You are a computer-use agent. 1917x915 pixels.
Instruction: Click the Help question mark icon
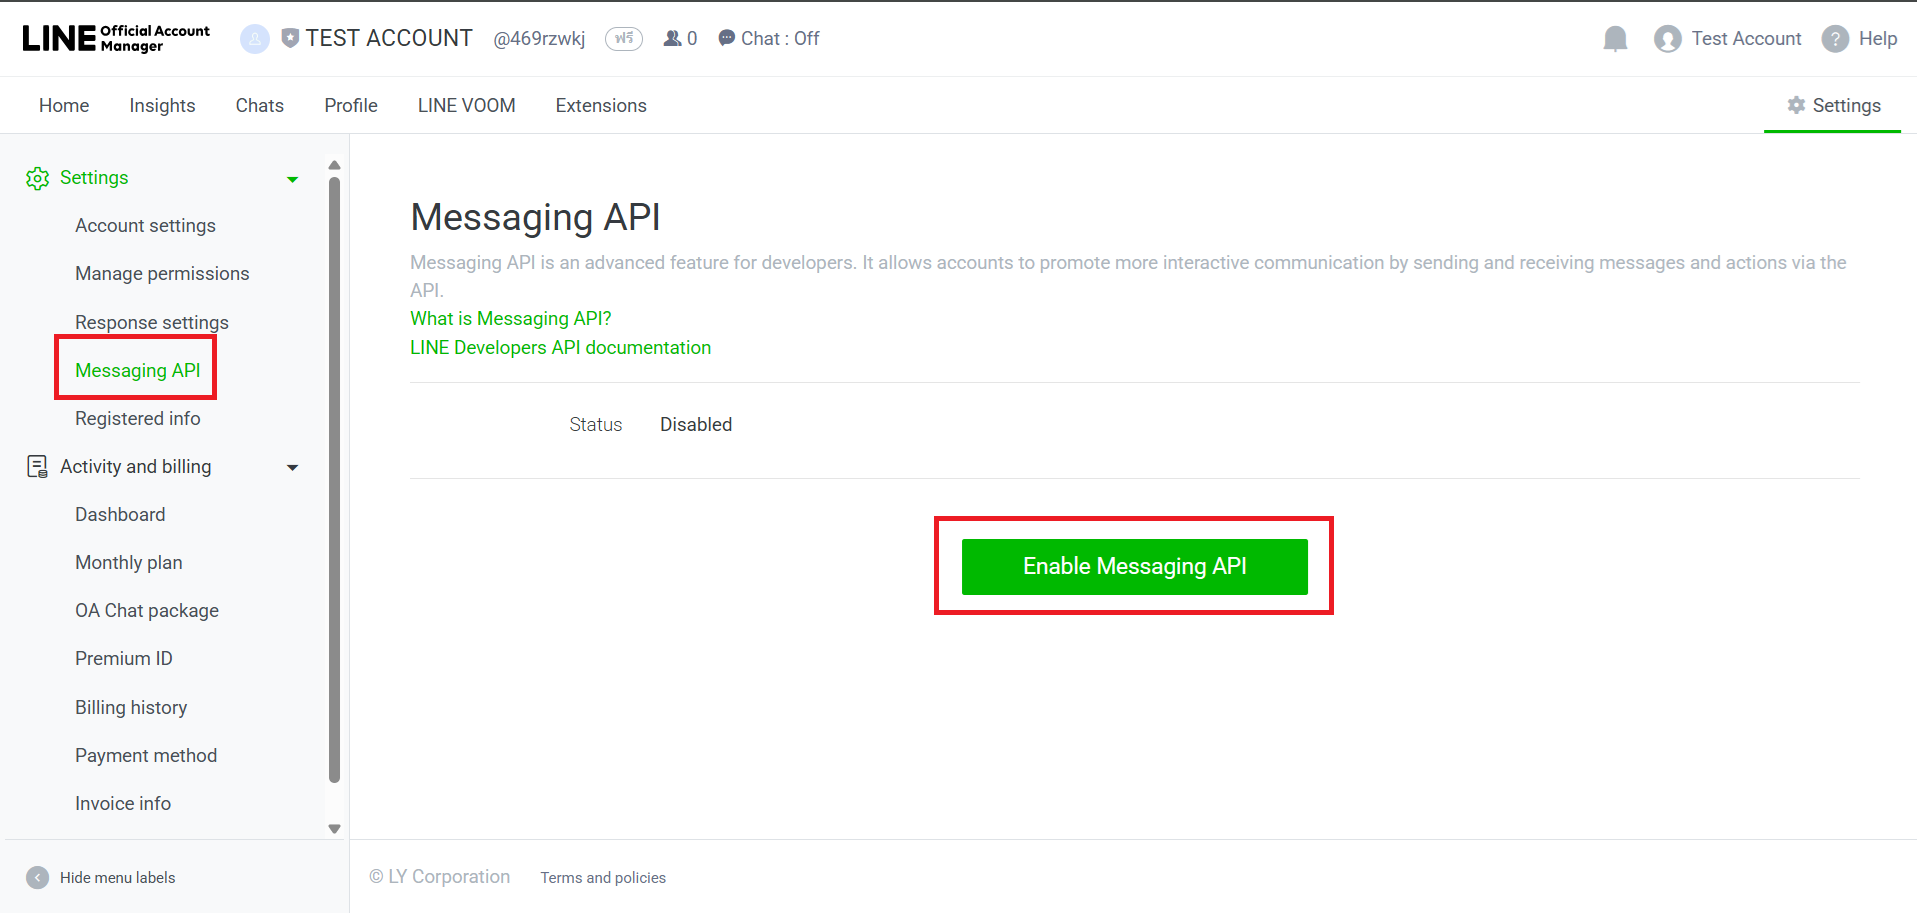click(x=1835, y=39)
